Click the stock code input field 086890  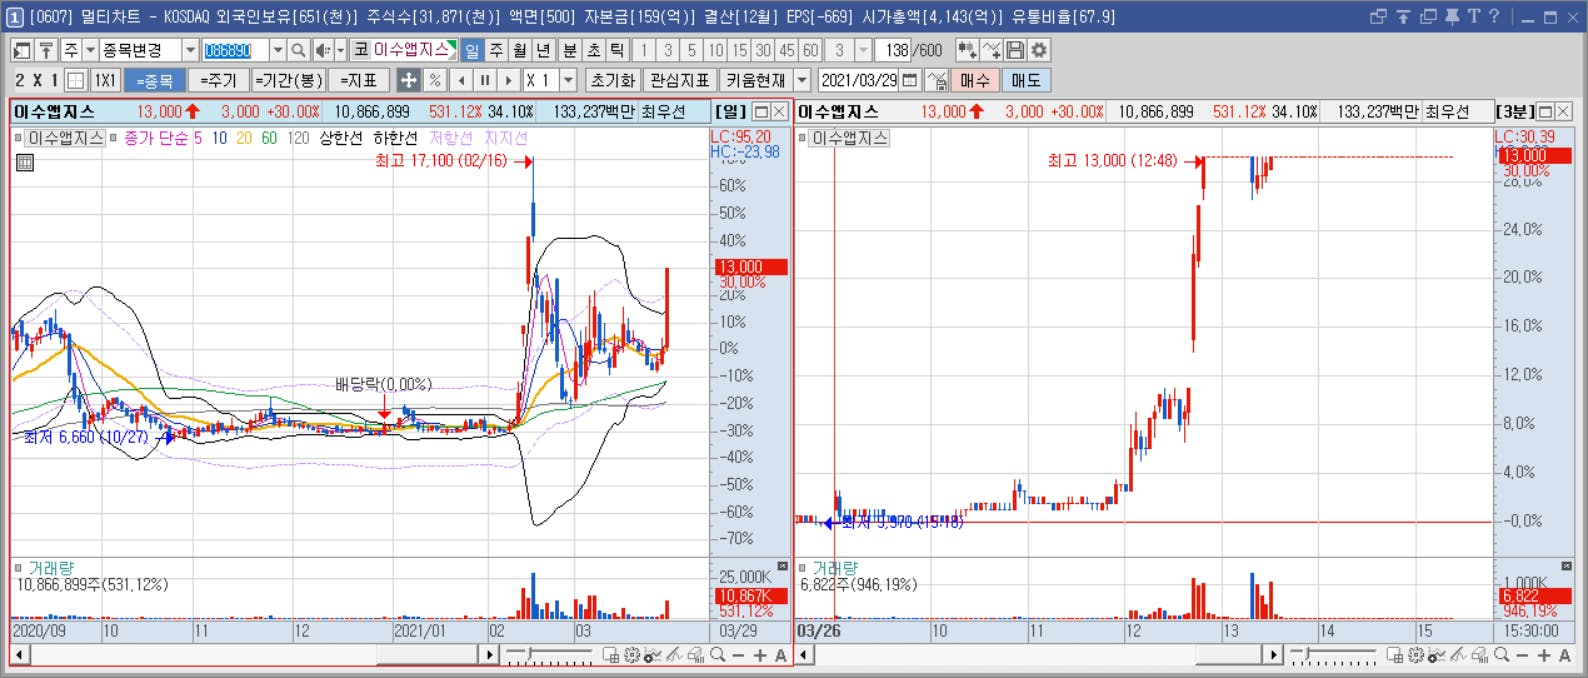235,50
